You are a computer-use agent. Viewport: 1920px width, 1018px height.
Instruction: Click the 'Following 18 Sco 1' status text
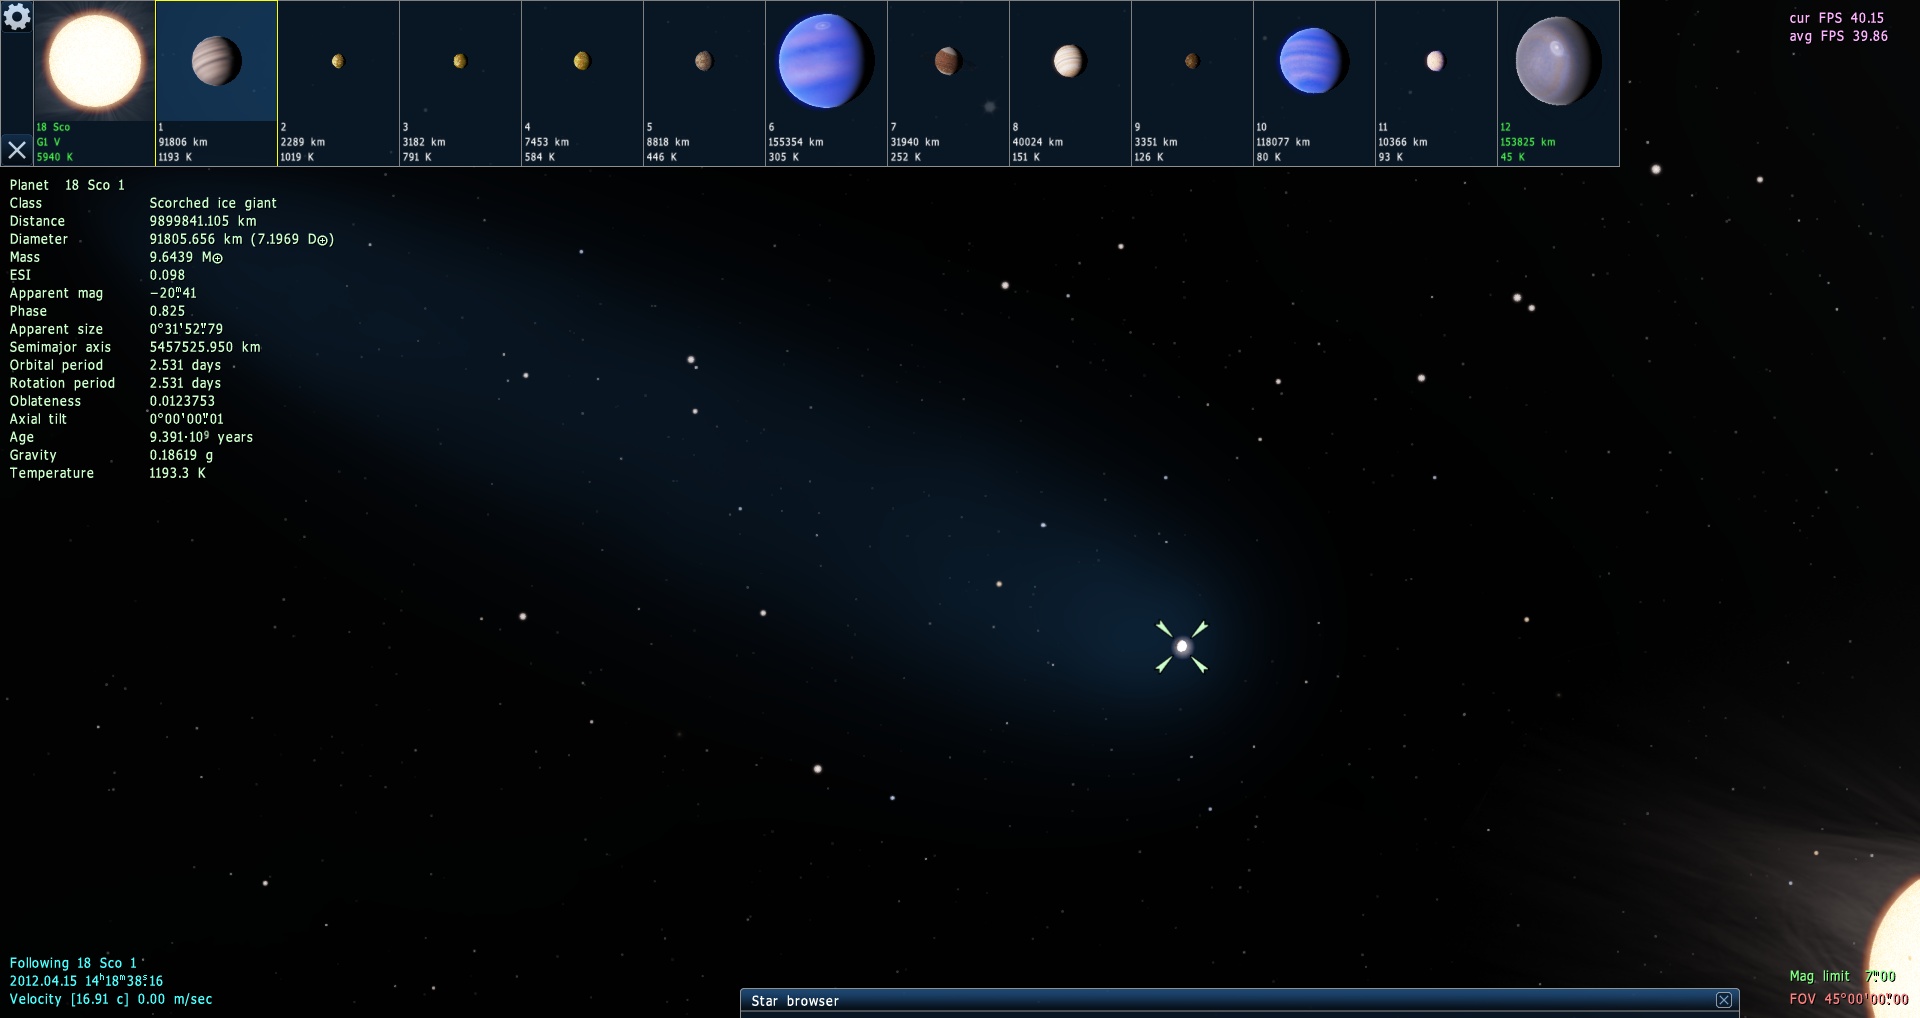tap(73, 963)
